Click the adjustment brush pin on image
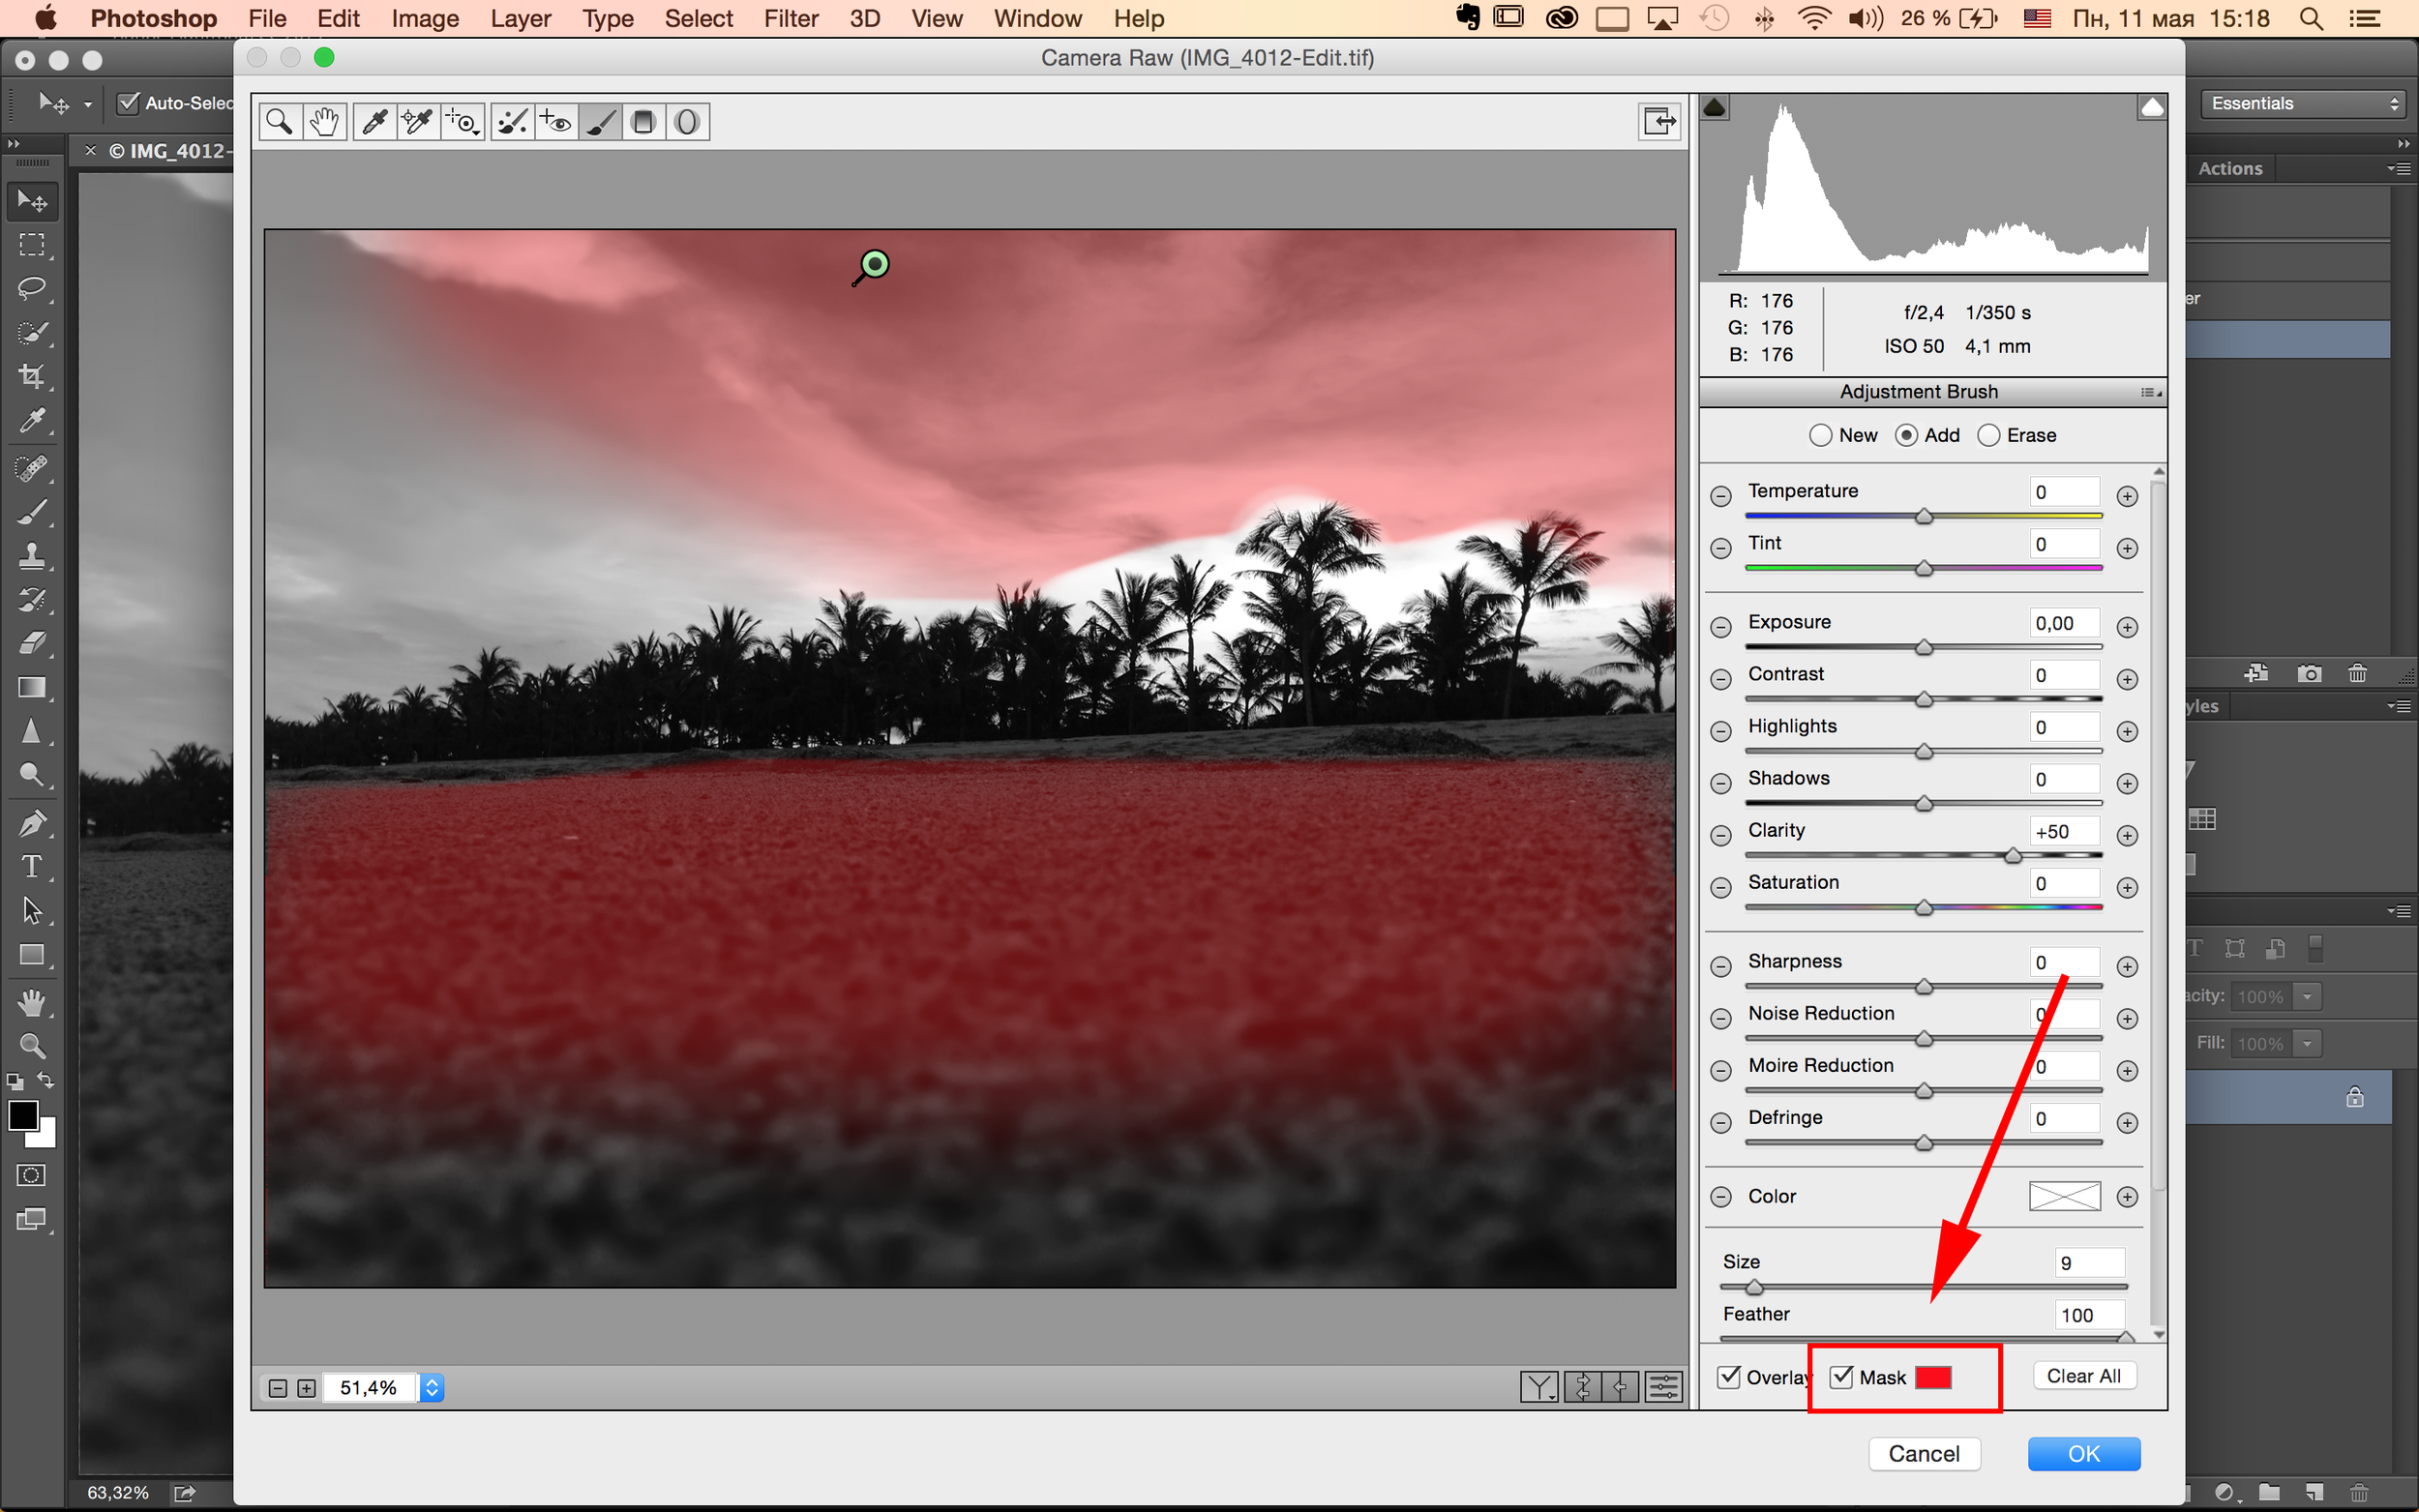Screen dimensions: 2419x1512 (875, 264)
